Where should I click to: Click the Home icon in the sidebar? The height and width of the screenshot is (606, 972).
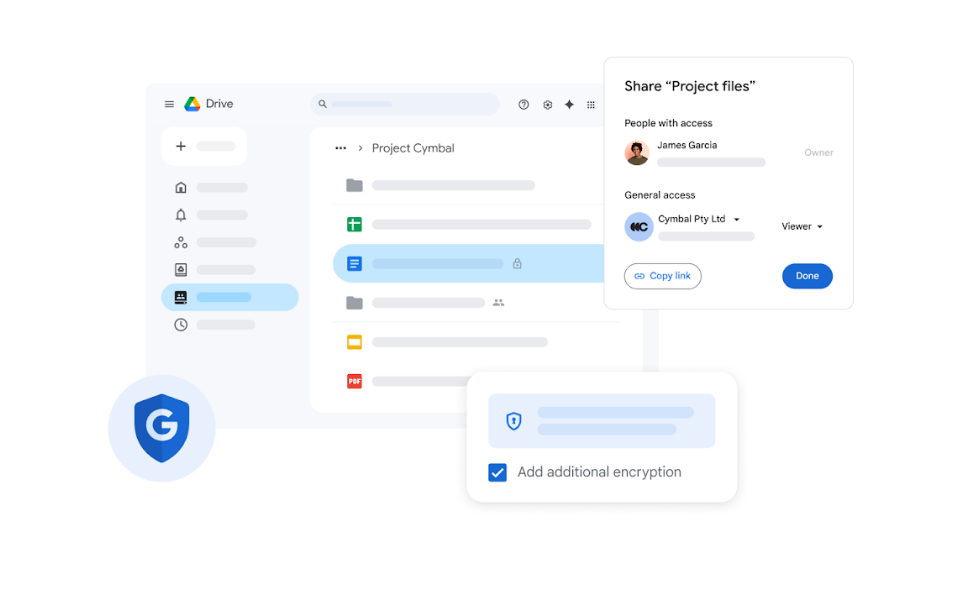[x=180, y=187]
